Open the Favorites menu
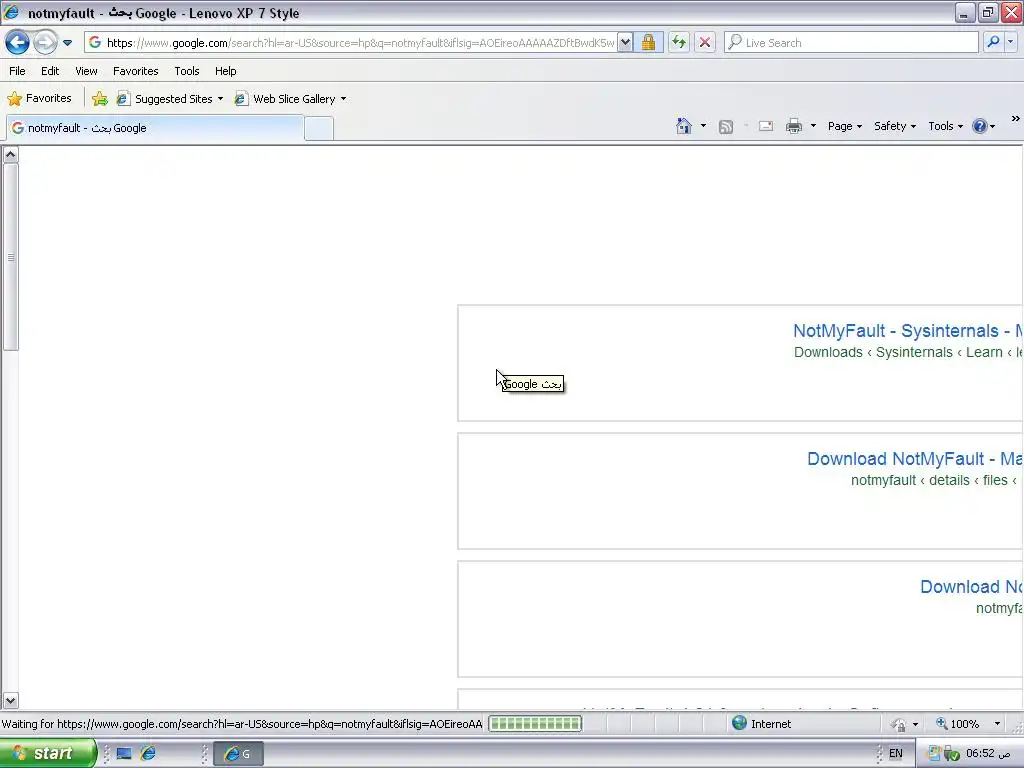 [135, 71]
